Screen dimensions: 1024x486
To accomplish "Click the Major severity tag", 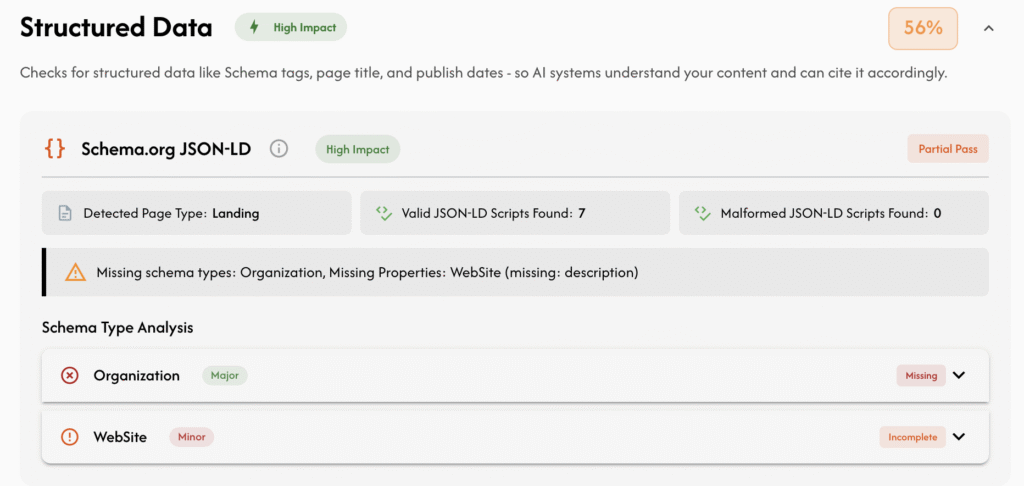I will pyautogui.click(x=225, y=376).
